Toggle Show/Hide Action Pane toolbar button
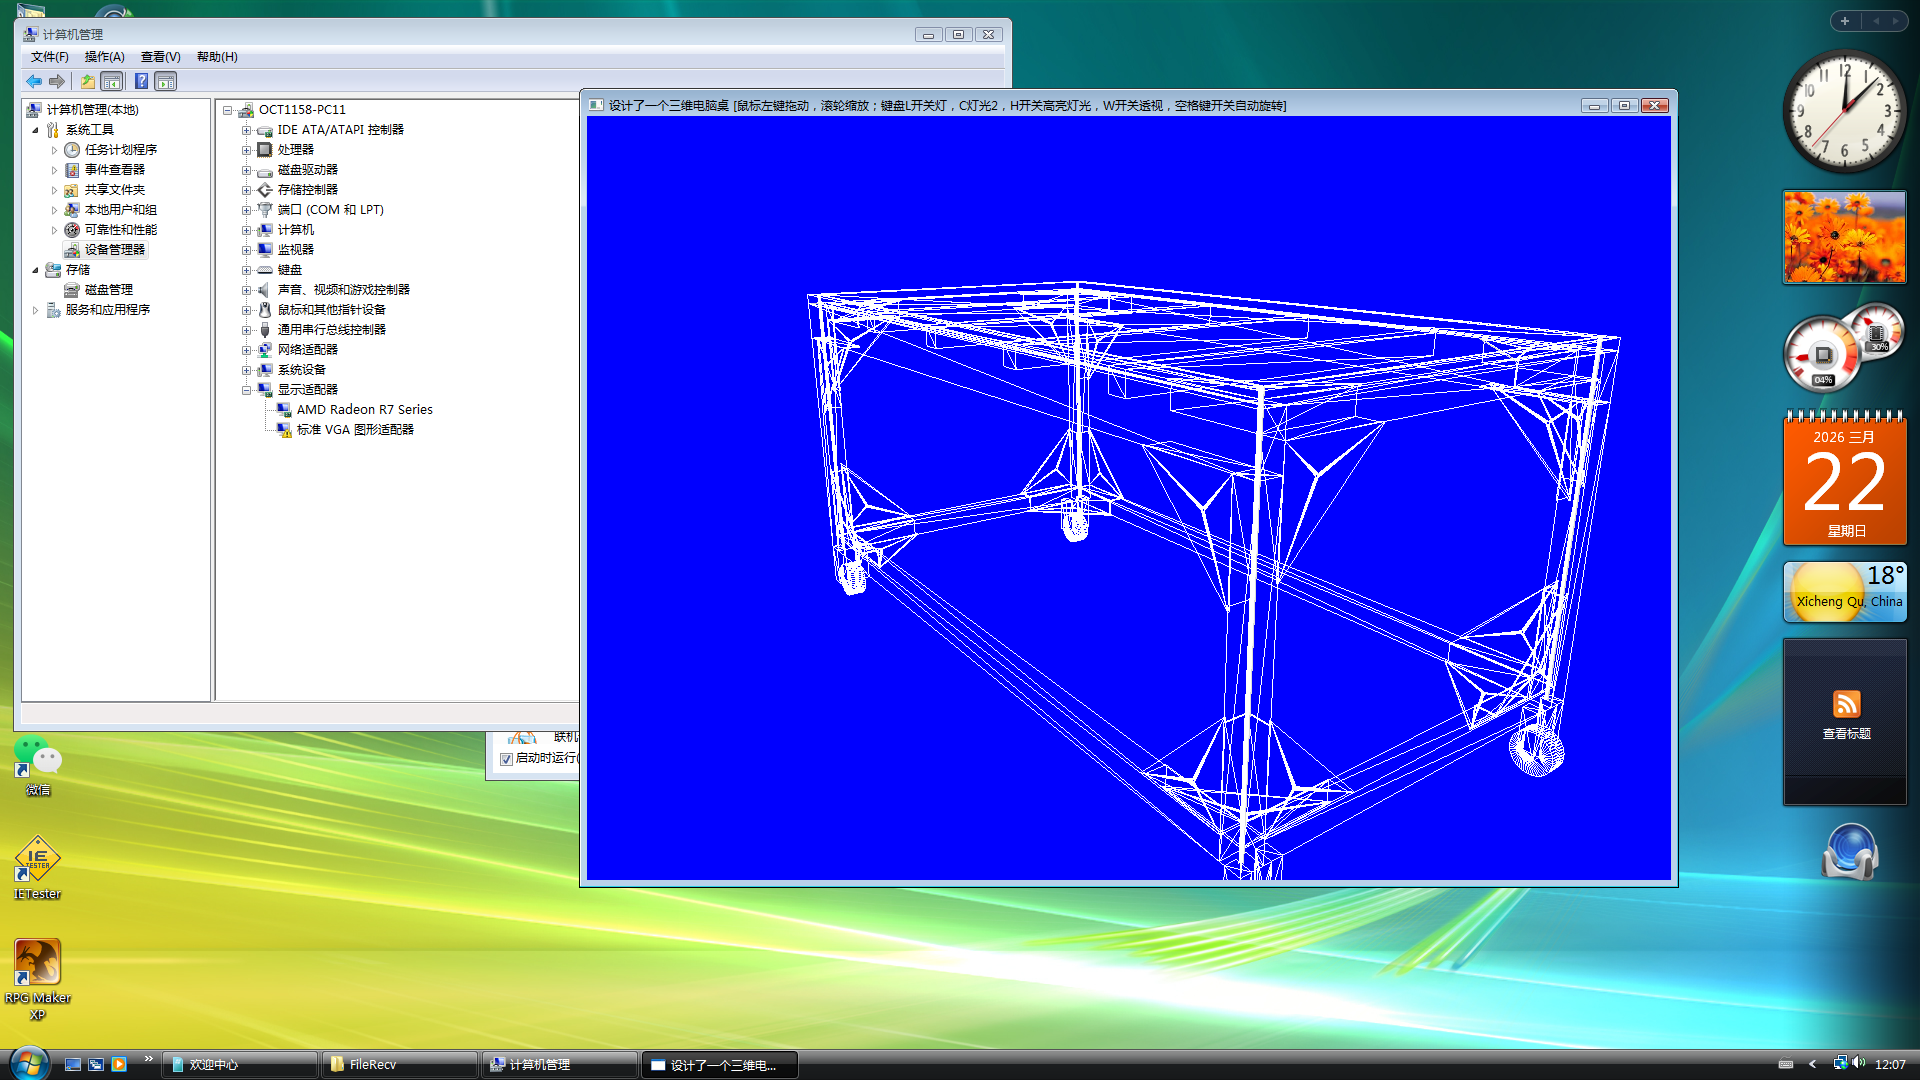This screenshot has width=1920, height=1080. (x=166, y=81)
